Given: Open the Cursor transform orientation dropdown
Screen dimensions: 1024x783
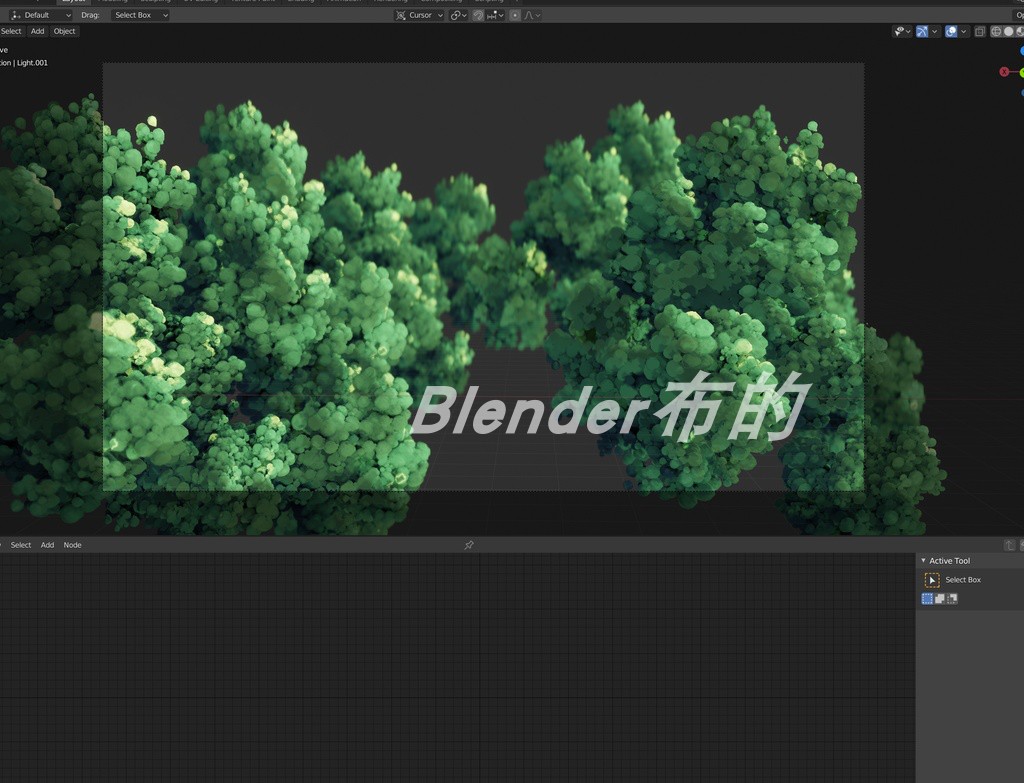Looking at the screenshot, I should pos(419,15).
